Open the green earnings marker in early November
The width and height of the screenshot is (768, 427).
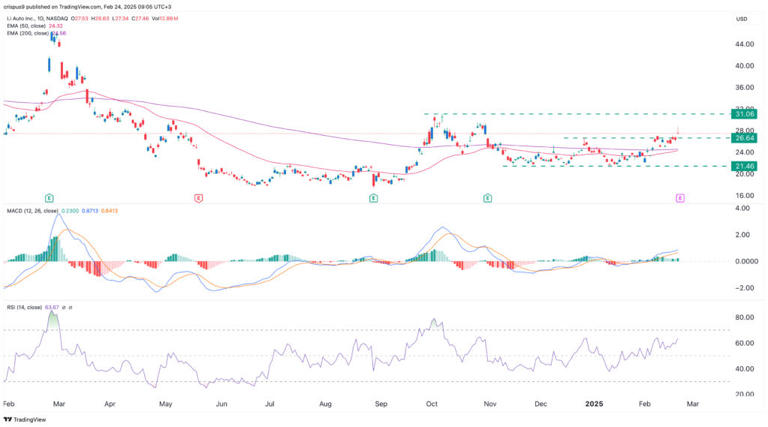487,199
